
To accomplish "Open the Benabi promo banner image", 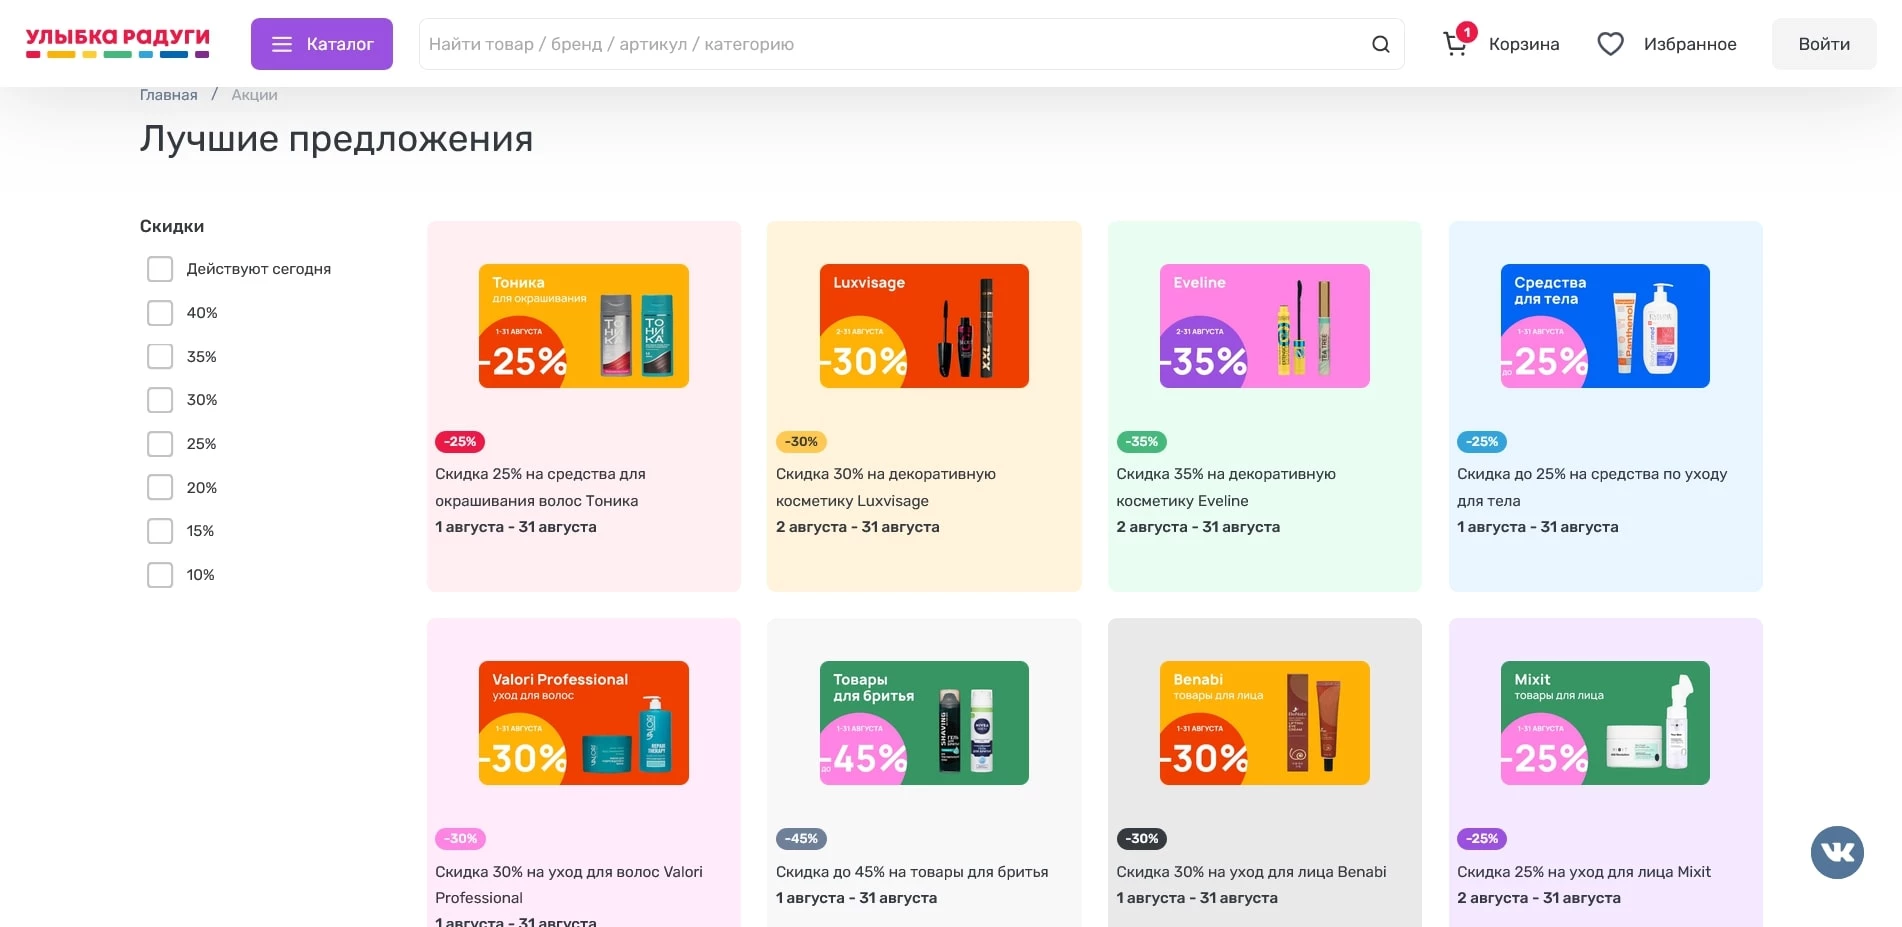I will point(1264,723).
